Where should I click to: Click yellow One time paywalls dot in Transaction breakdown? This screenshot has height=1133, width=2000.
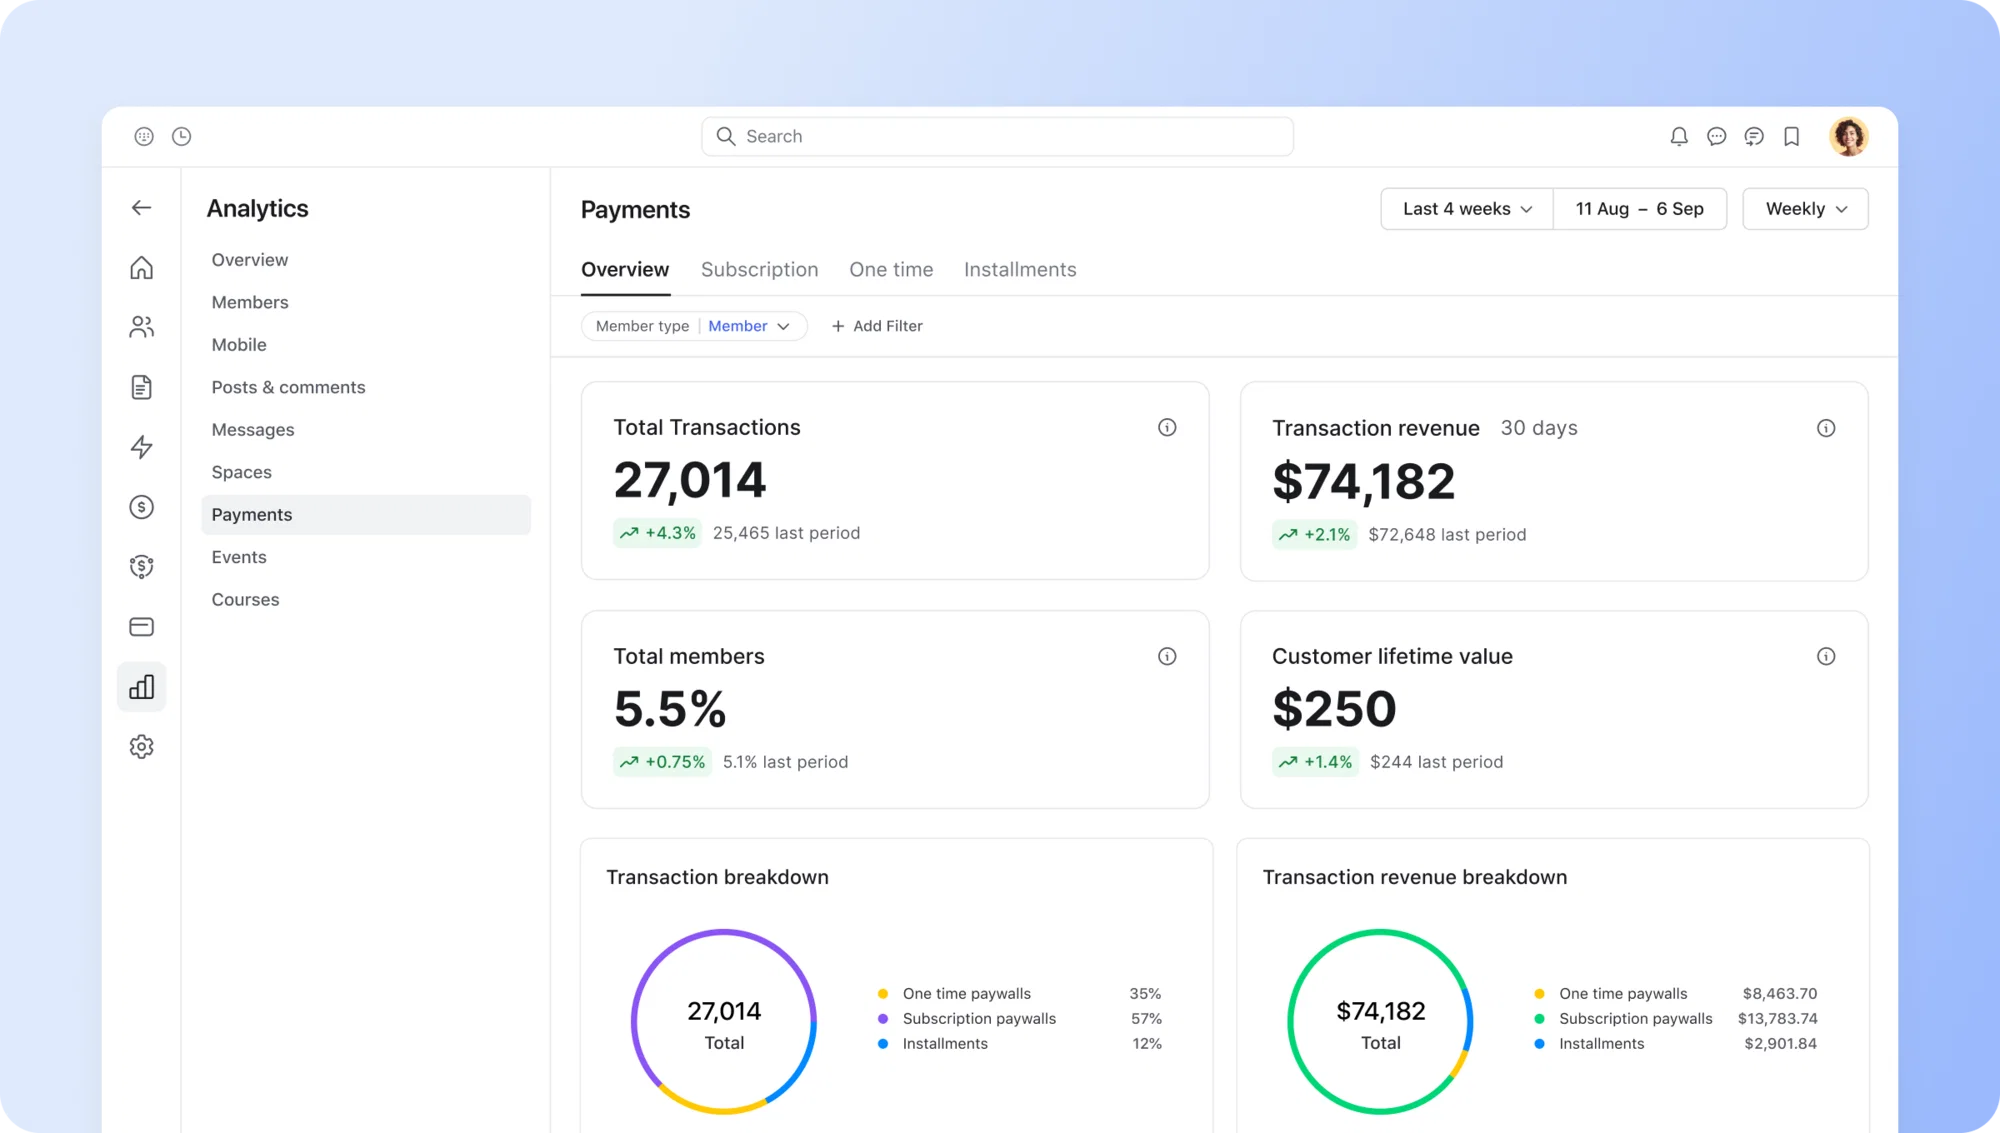(883, 994)
